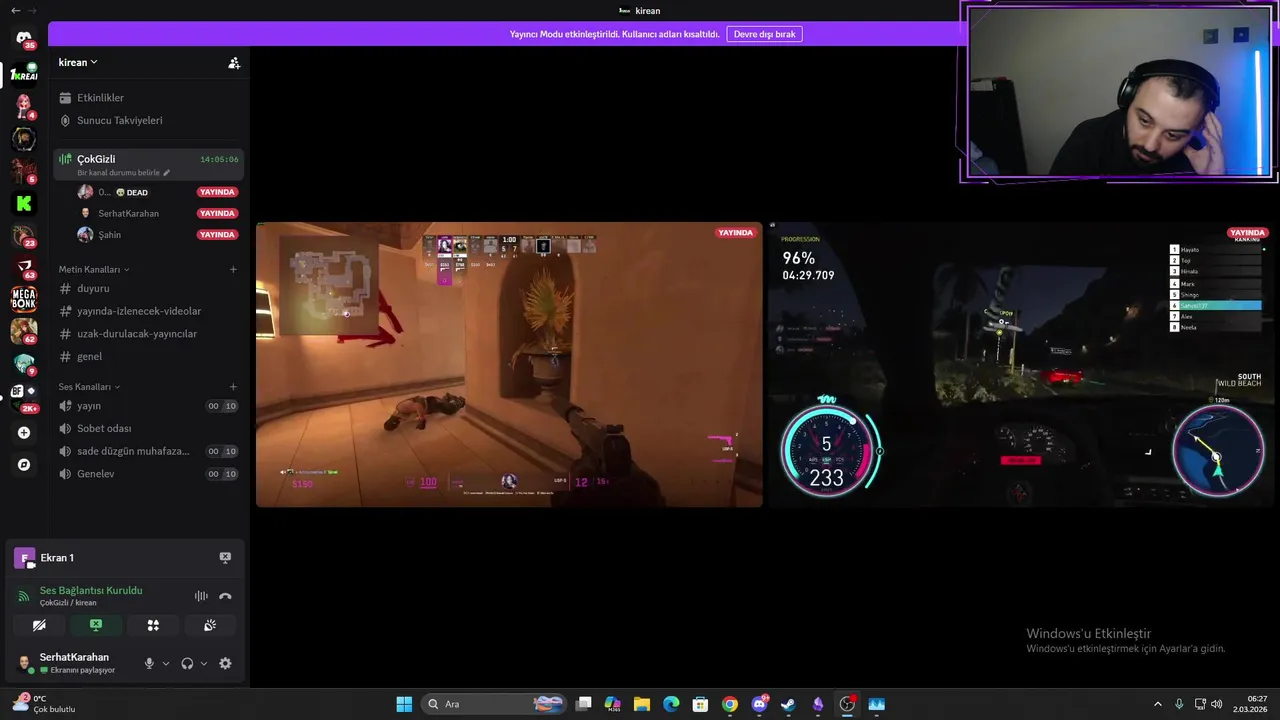
Task: Click Devre dışı bırak button
Action: click(x=765, y=34)
